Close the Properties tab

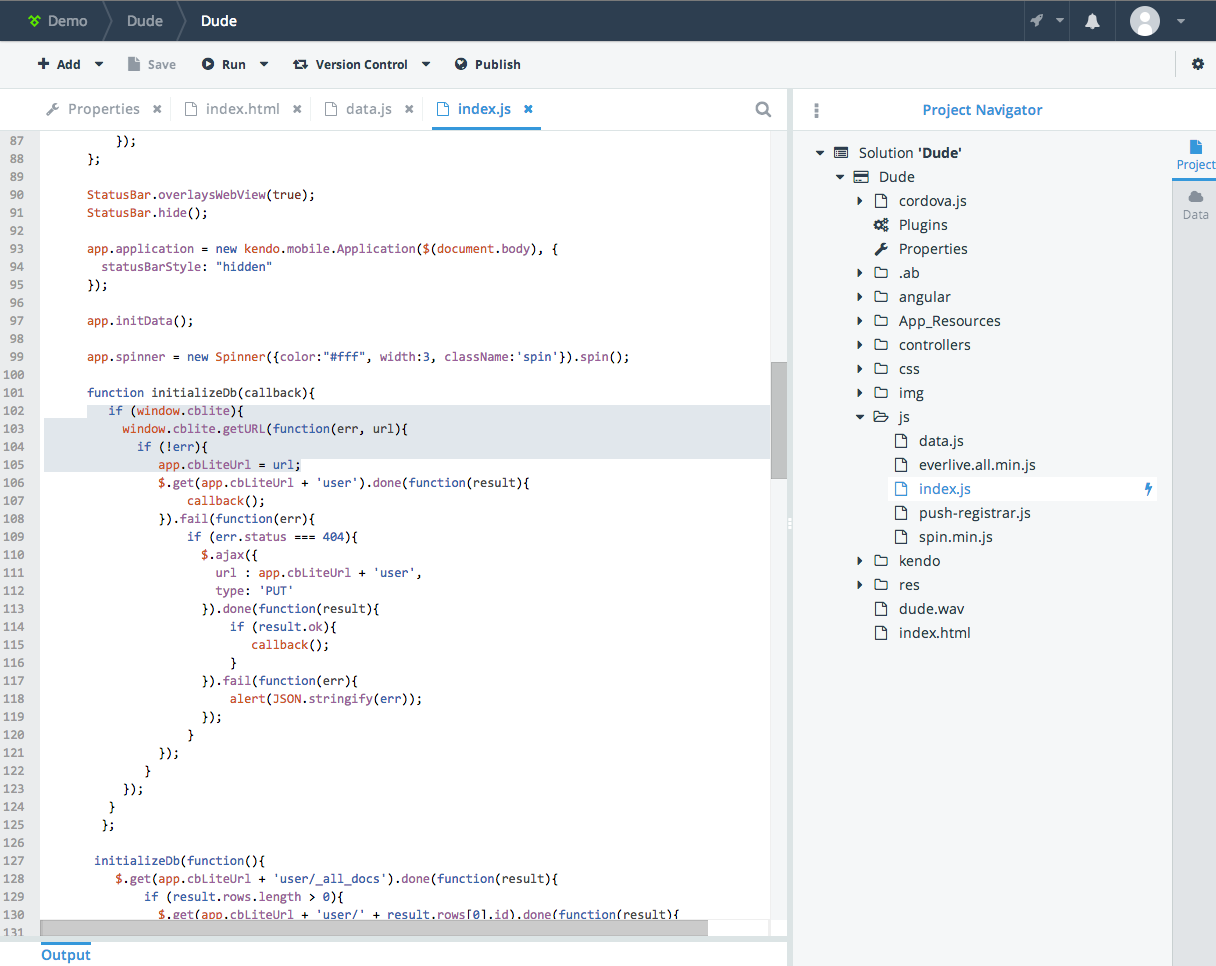tap(157, 109)
